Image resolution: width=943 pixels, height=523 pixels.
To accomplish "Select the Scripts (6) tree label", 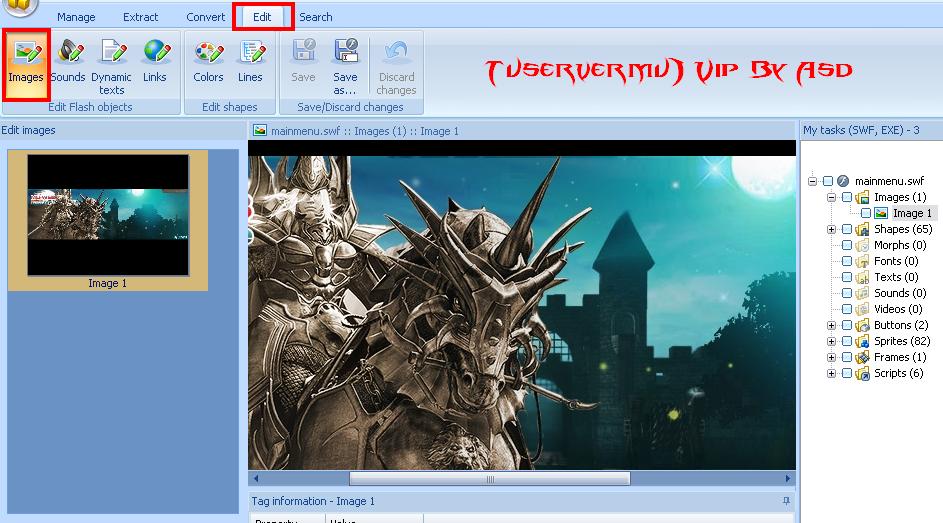I will (x=898, y=373).
